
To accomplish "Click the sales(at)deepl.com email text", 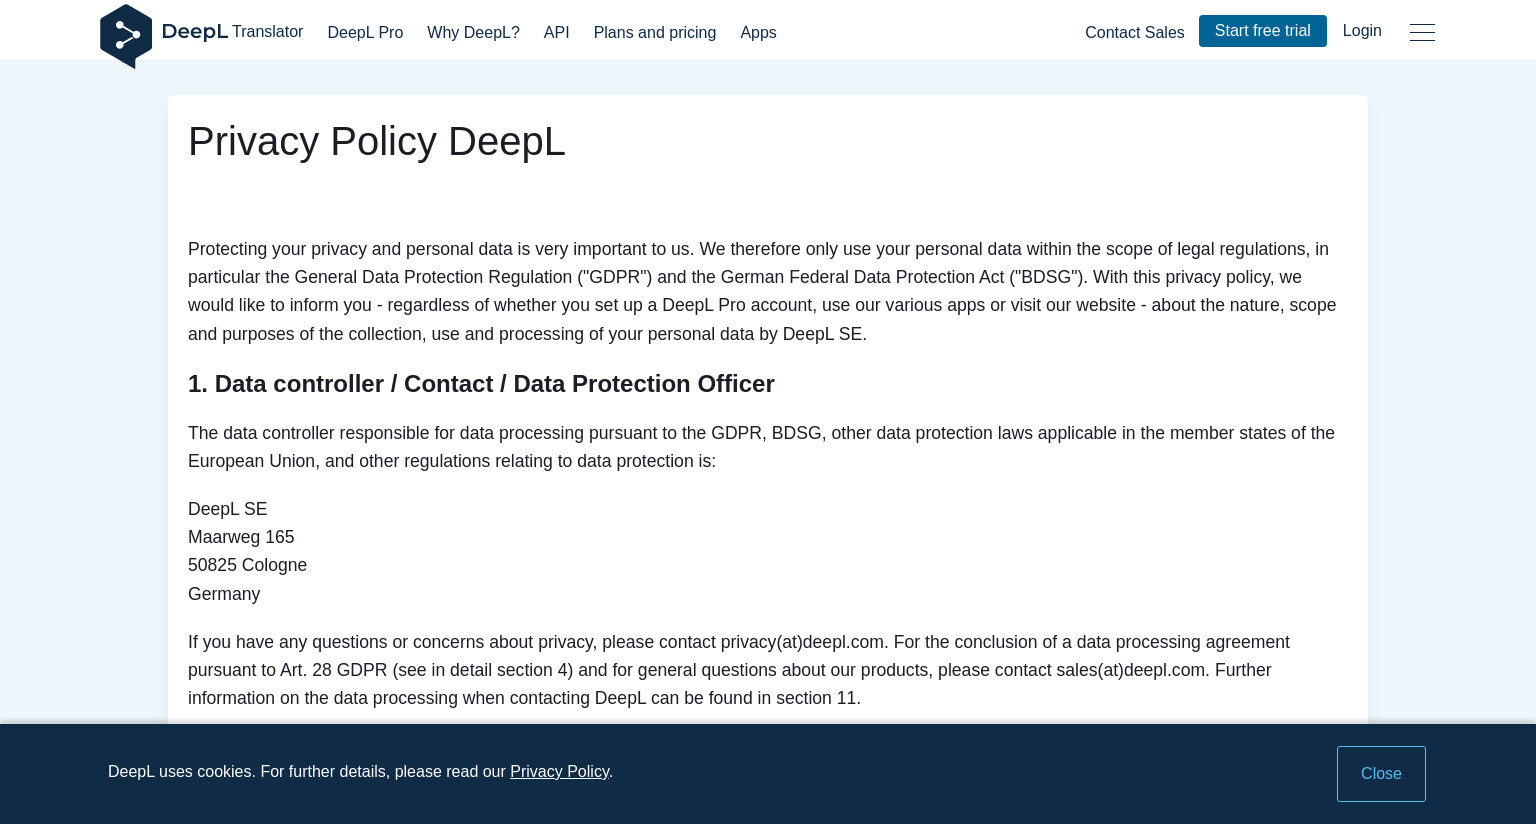I will (x=1131, y=670).
